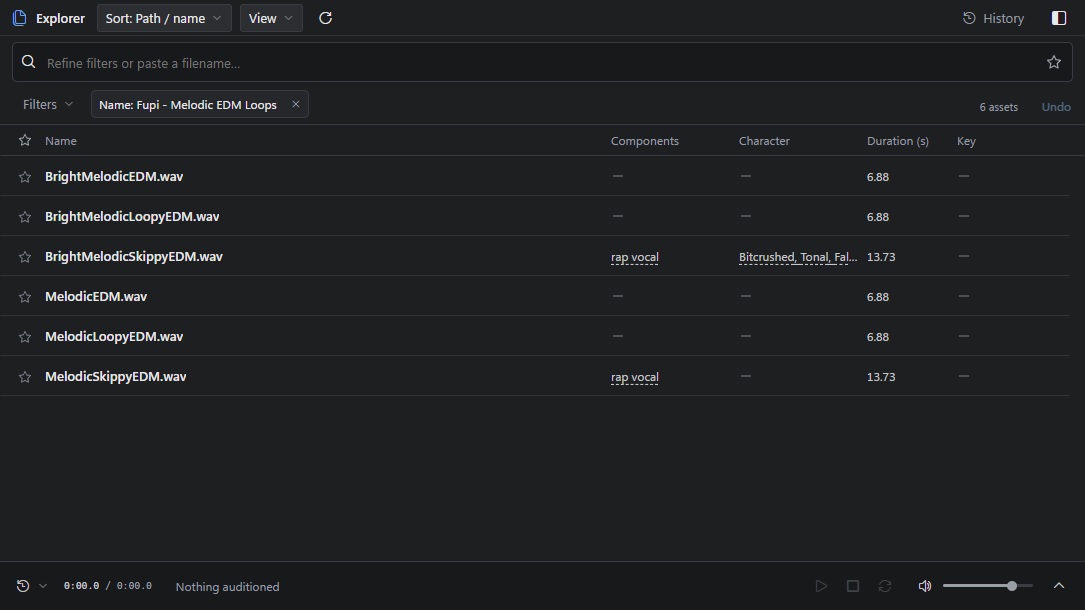The image size is (1085, 610).
Task: Open the View dropdown menu
Action: pyautogui.click(x=271, y=18)
